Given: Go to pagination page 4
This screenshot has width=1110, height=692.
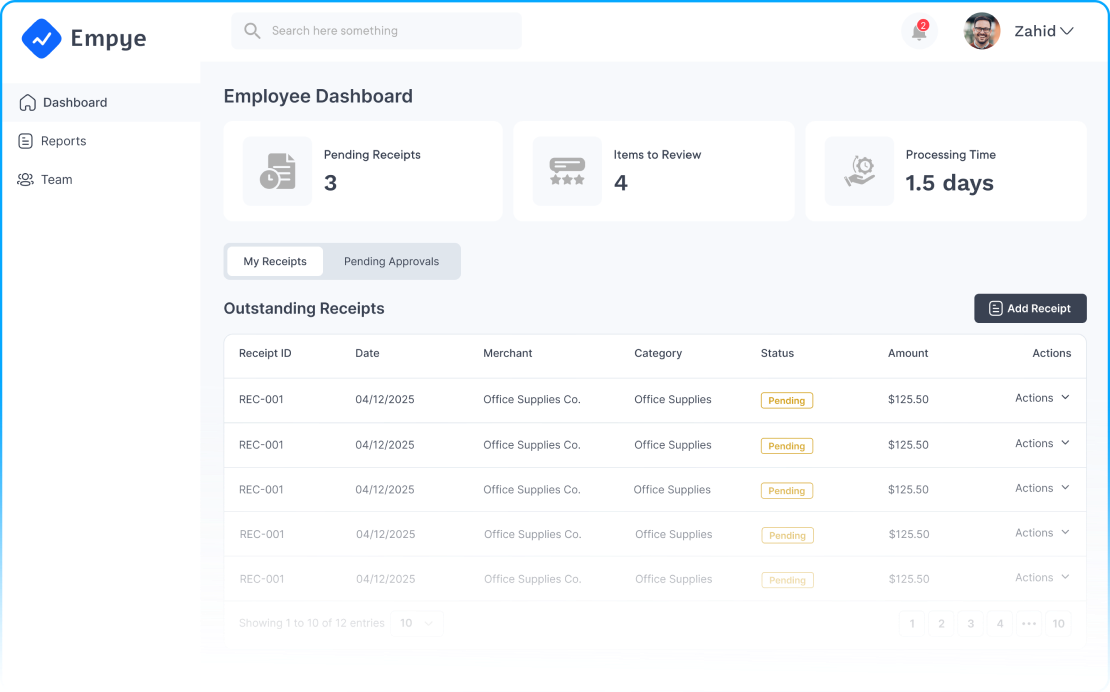Looking at the screenshot, I should click(x=1000, y=623).
